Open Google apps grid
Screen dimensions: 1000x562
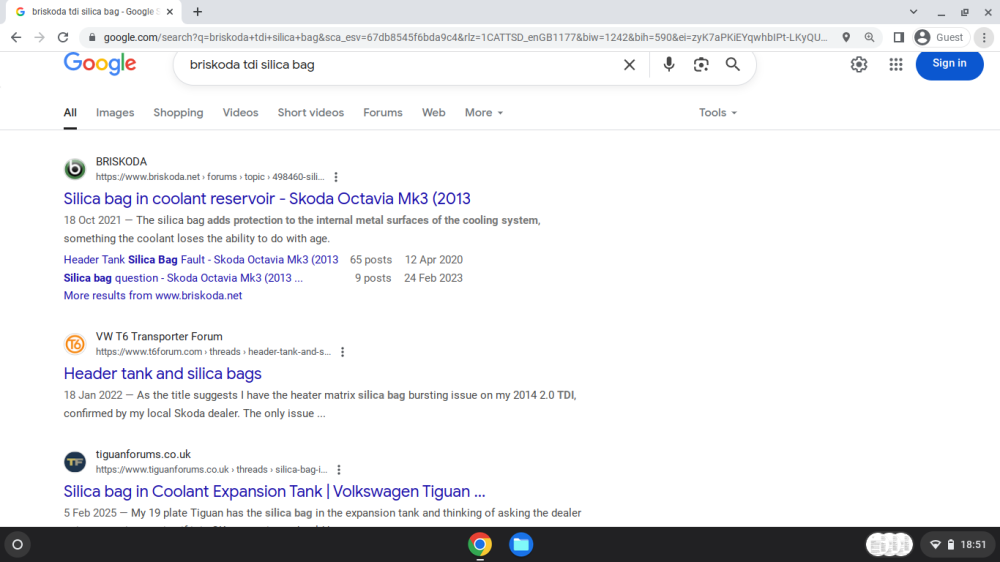click(895, 64)
